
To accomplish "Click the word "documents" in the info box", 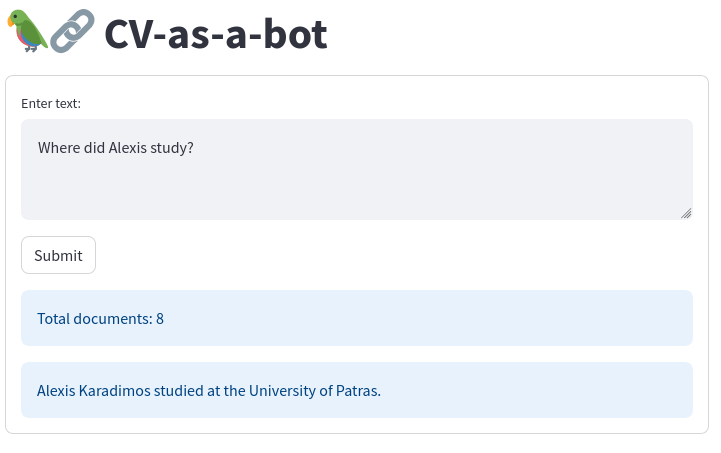I will click(113, 319).
